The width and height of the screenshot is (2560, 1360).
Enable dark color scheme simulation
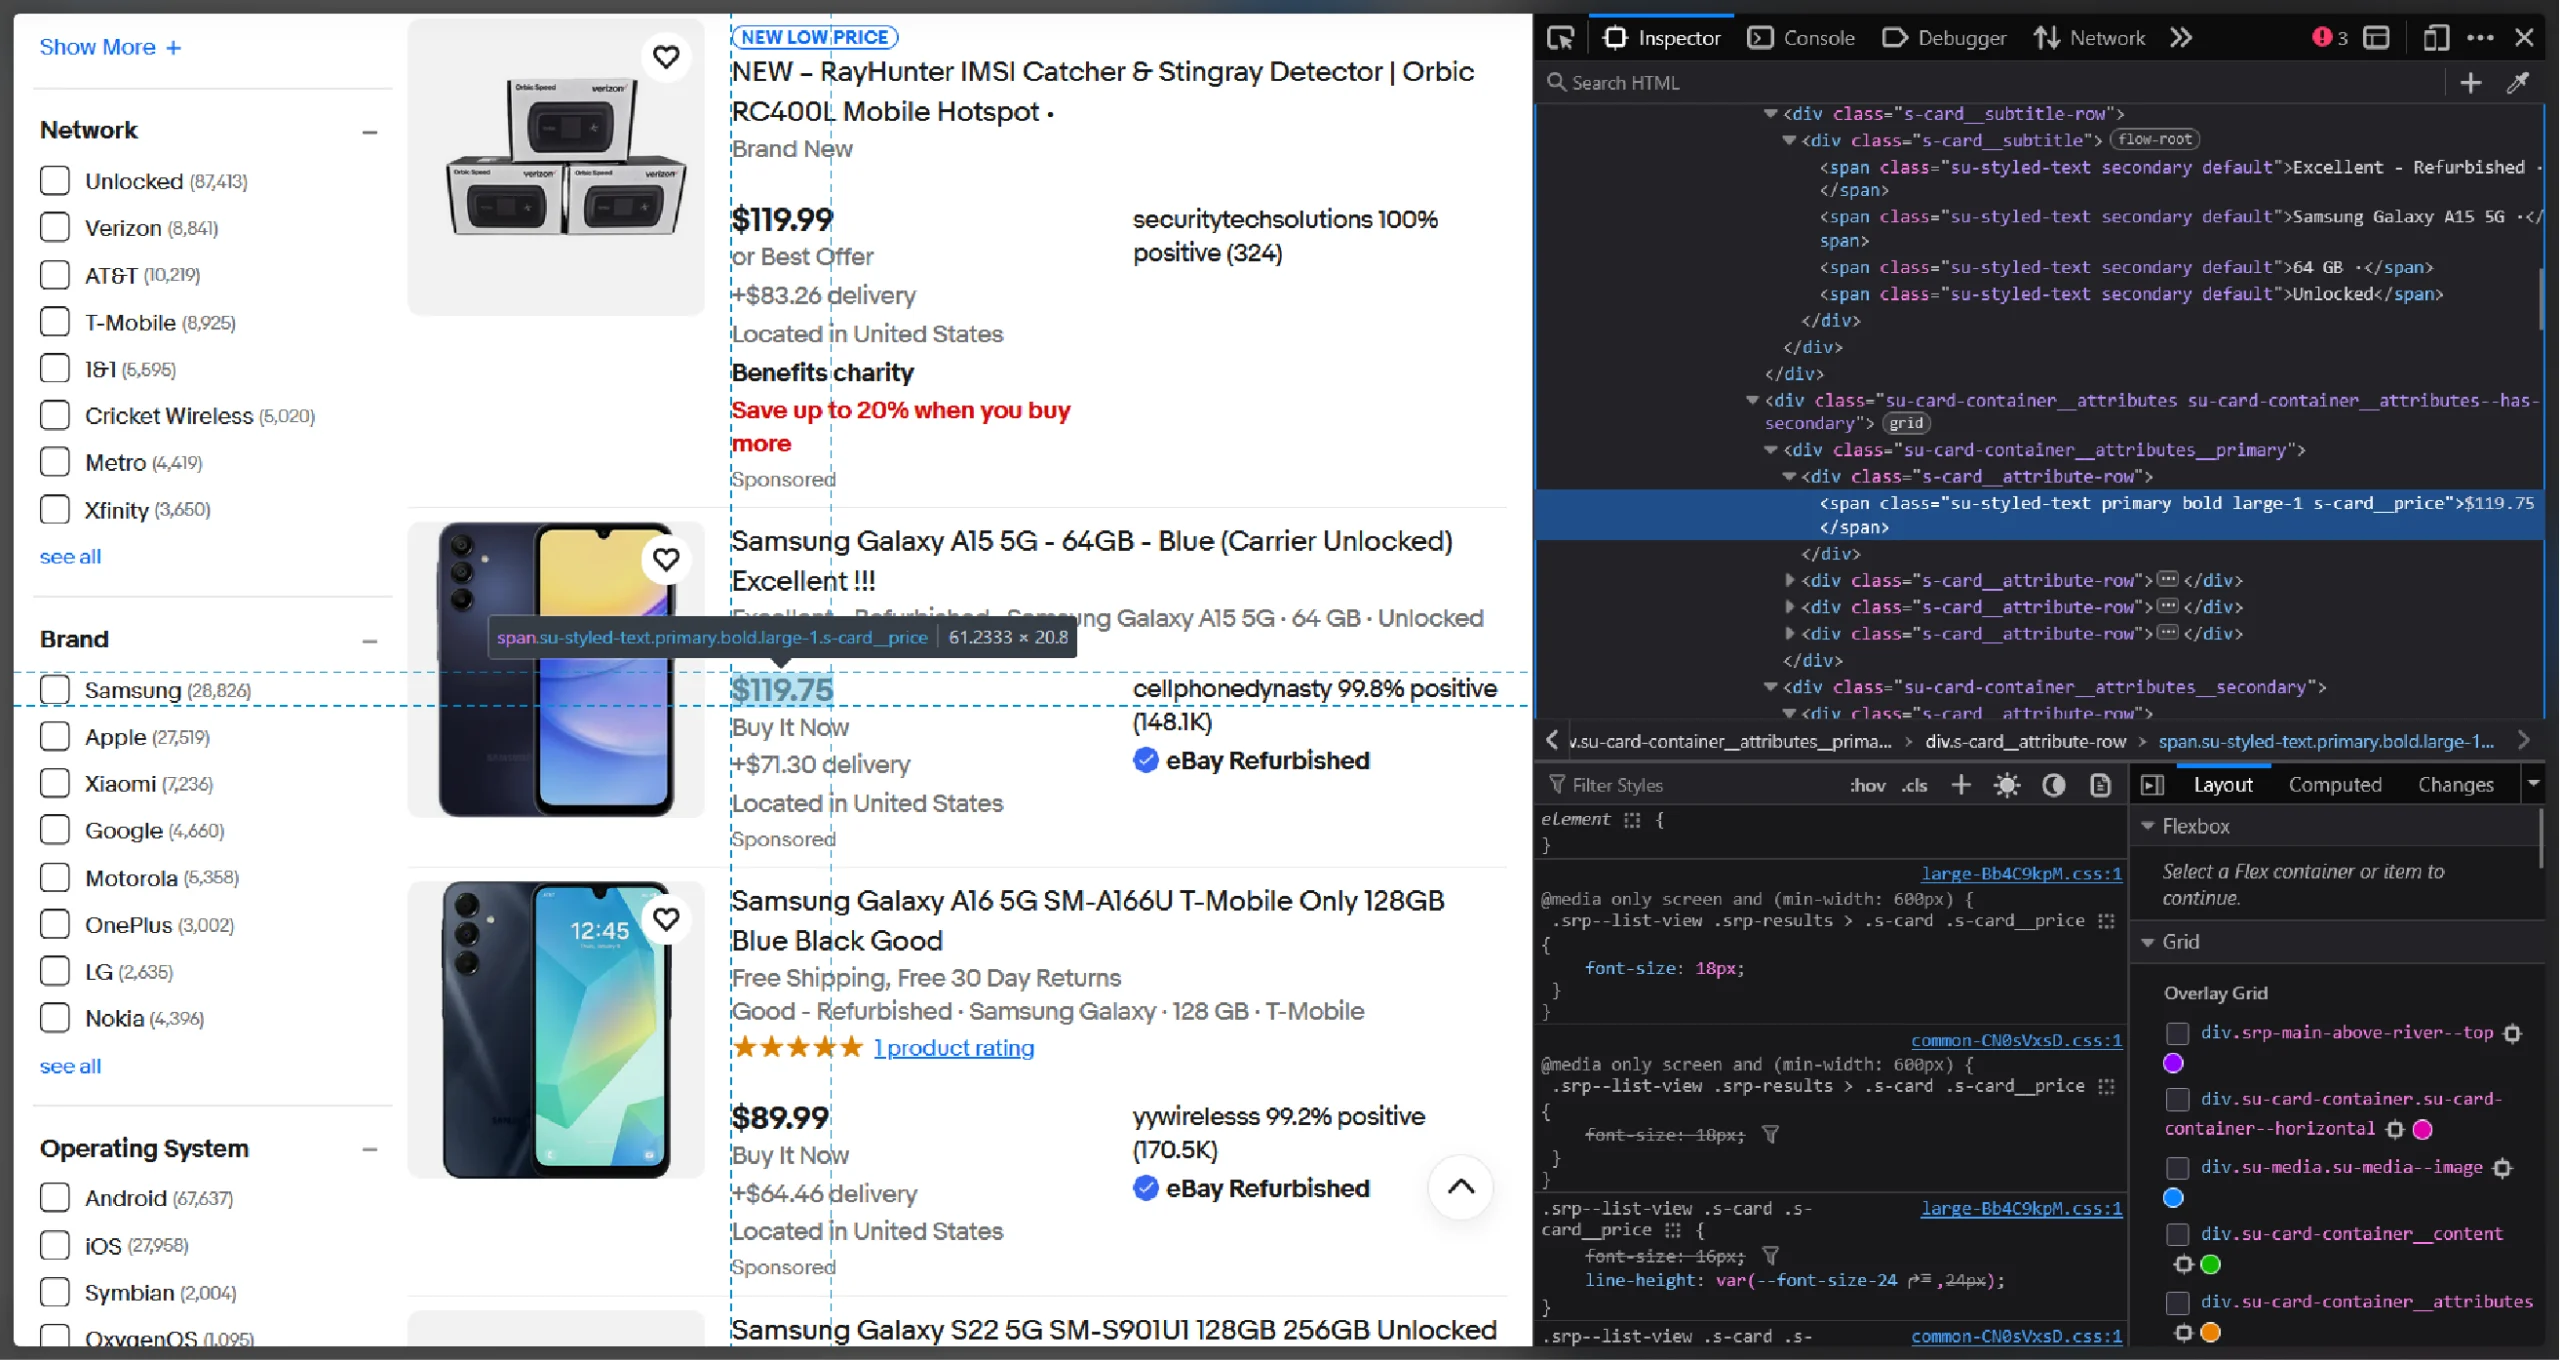2054,785
